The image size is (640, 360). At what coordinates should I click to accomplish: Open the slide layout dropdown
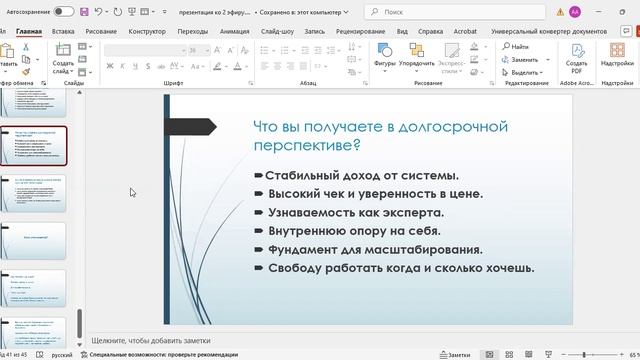[x=84, y=47]
